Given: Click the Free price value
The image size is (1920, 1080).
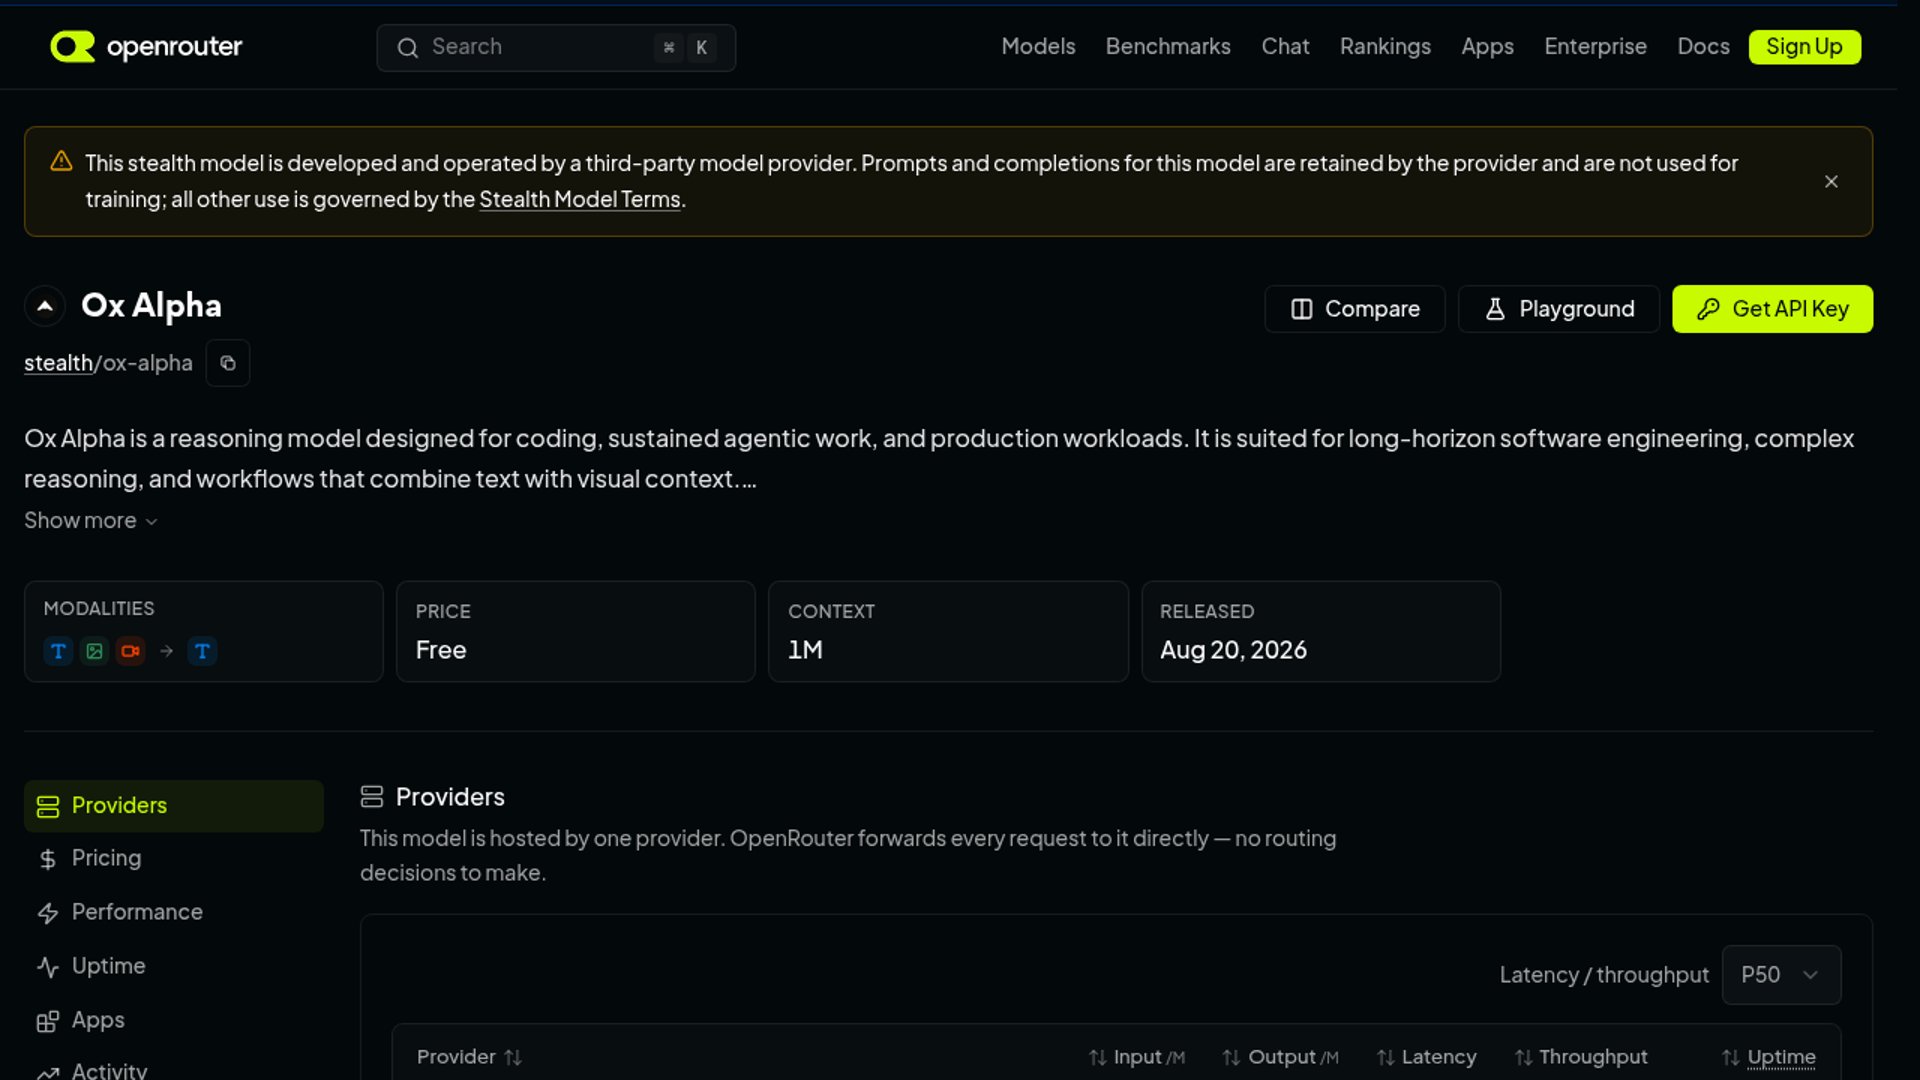Looking at the screenshot, I should (441, 650).
